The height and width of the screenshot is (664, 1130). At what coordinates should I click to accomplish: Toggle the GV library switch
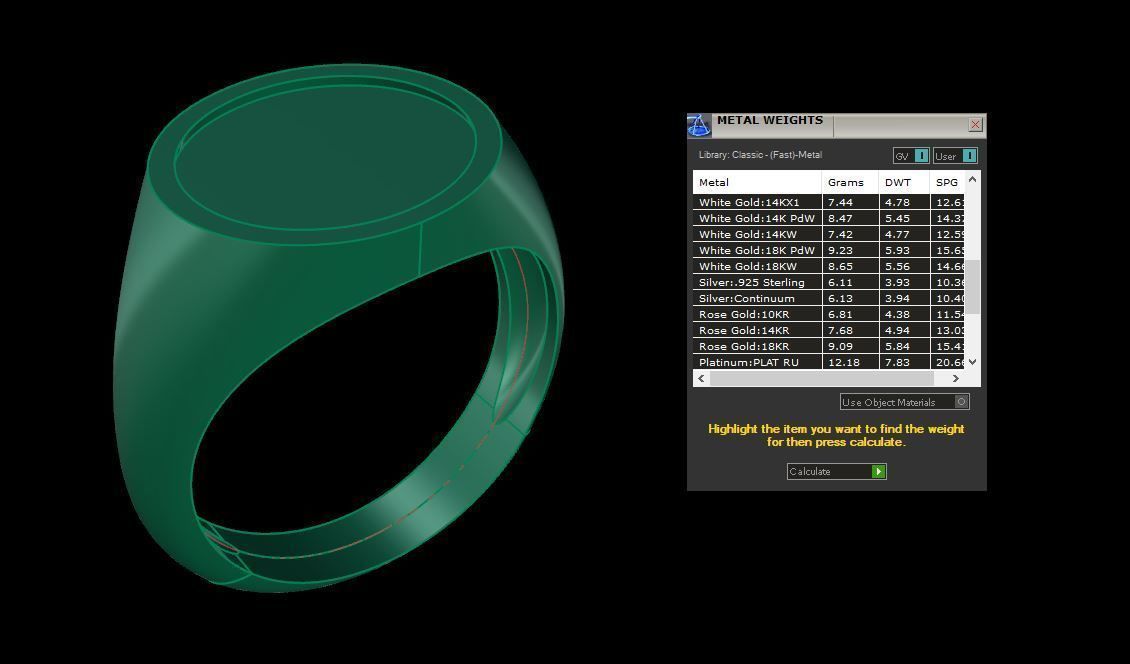[x=911, y=156]
